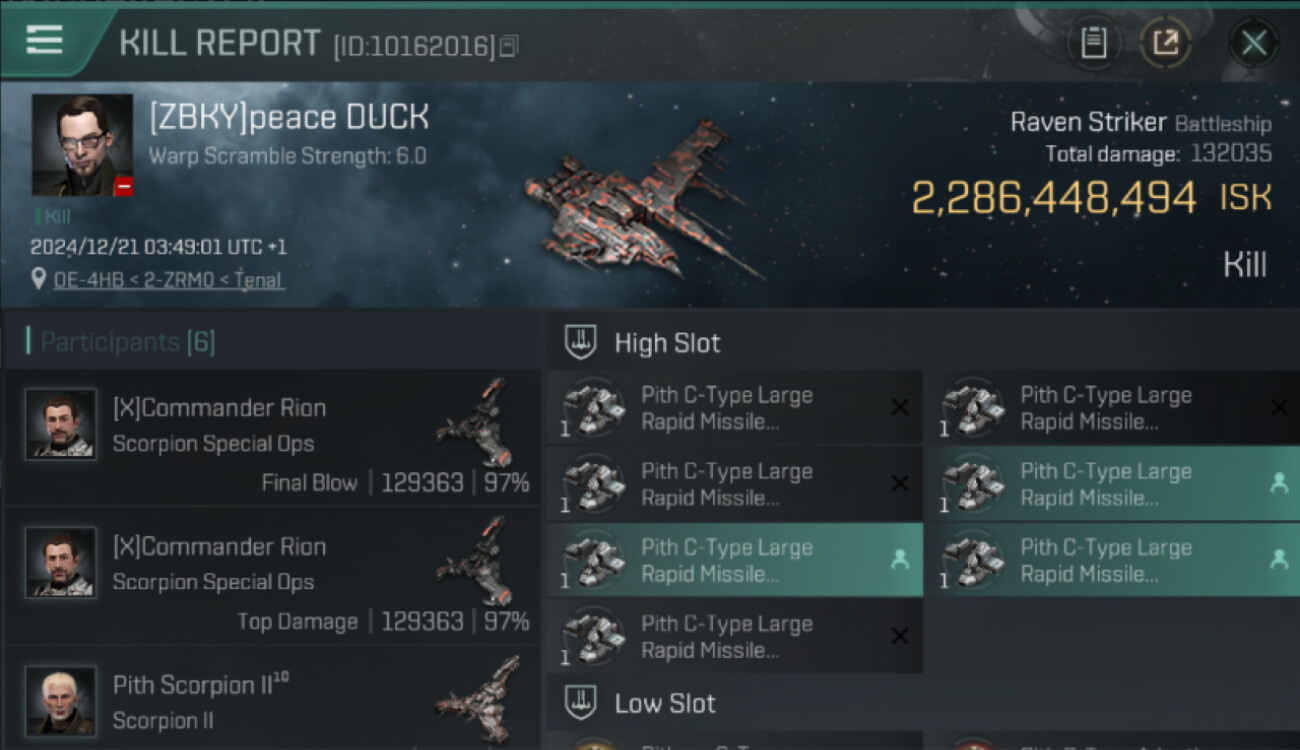This screenshot has height=750, width=1300.
Task: Share the kill report via export icon
Action: click(1165, 43)
